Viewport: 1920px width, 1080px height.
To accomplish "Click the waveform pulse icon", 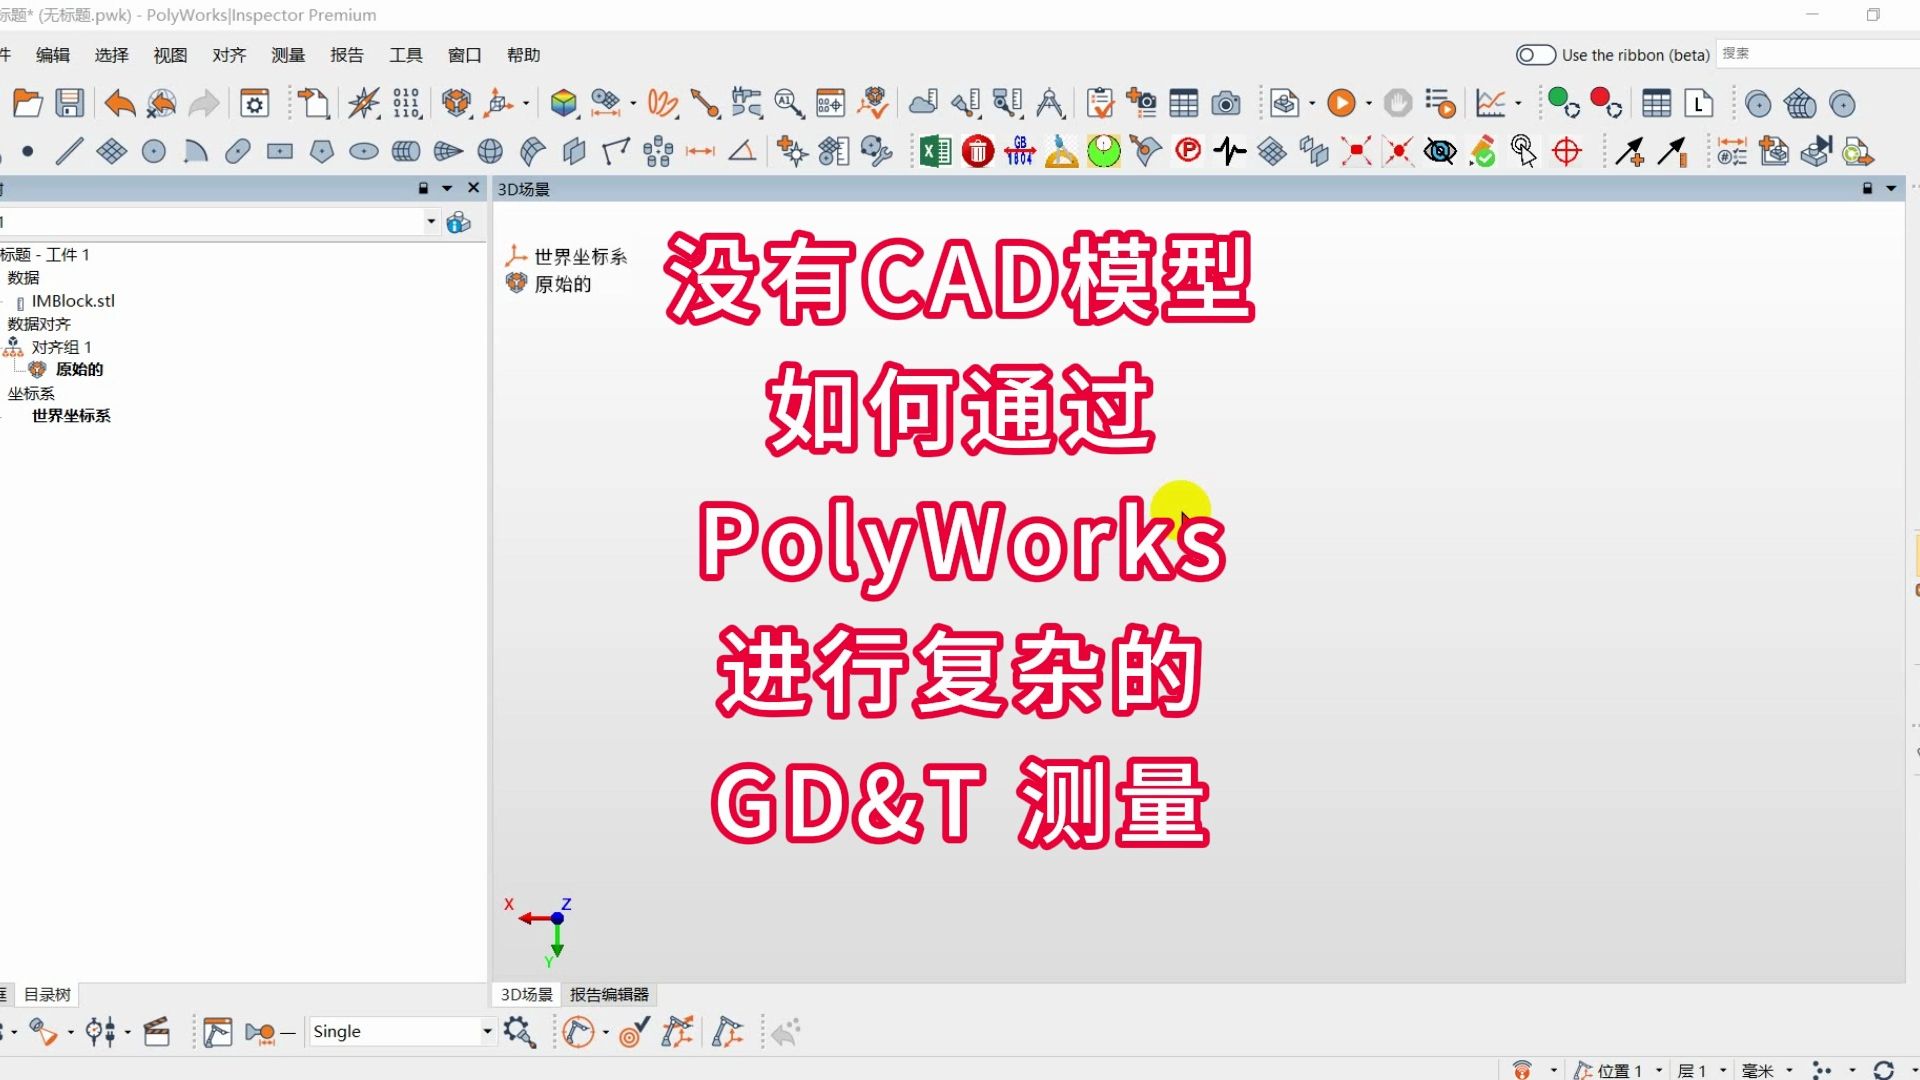I will click(x=1230, y=152).
